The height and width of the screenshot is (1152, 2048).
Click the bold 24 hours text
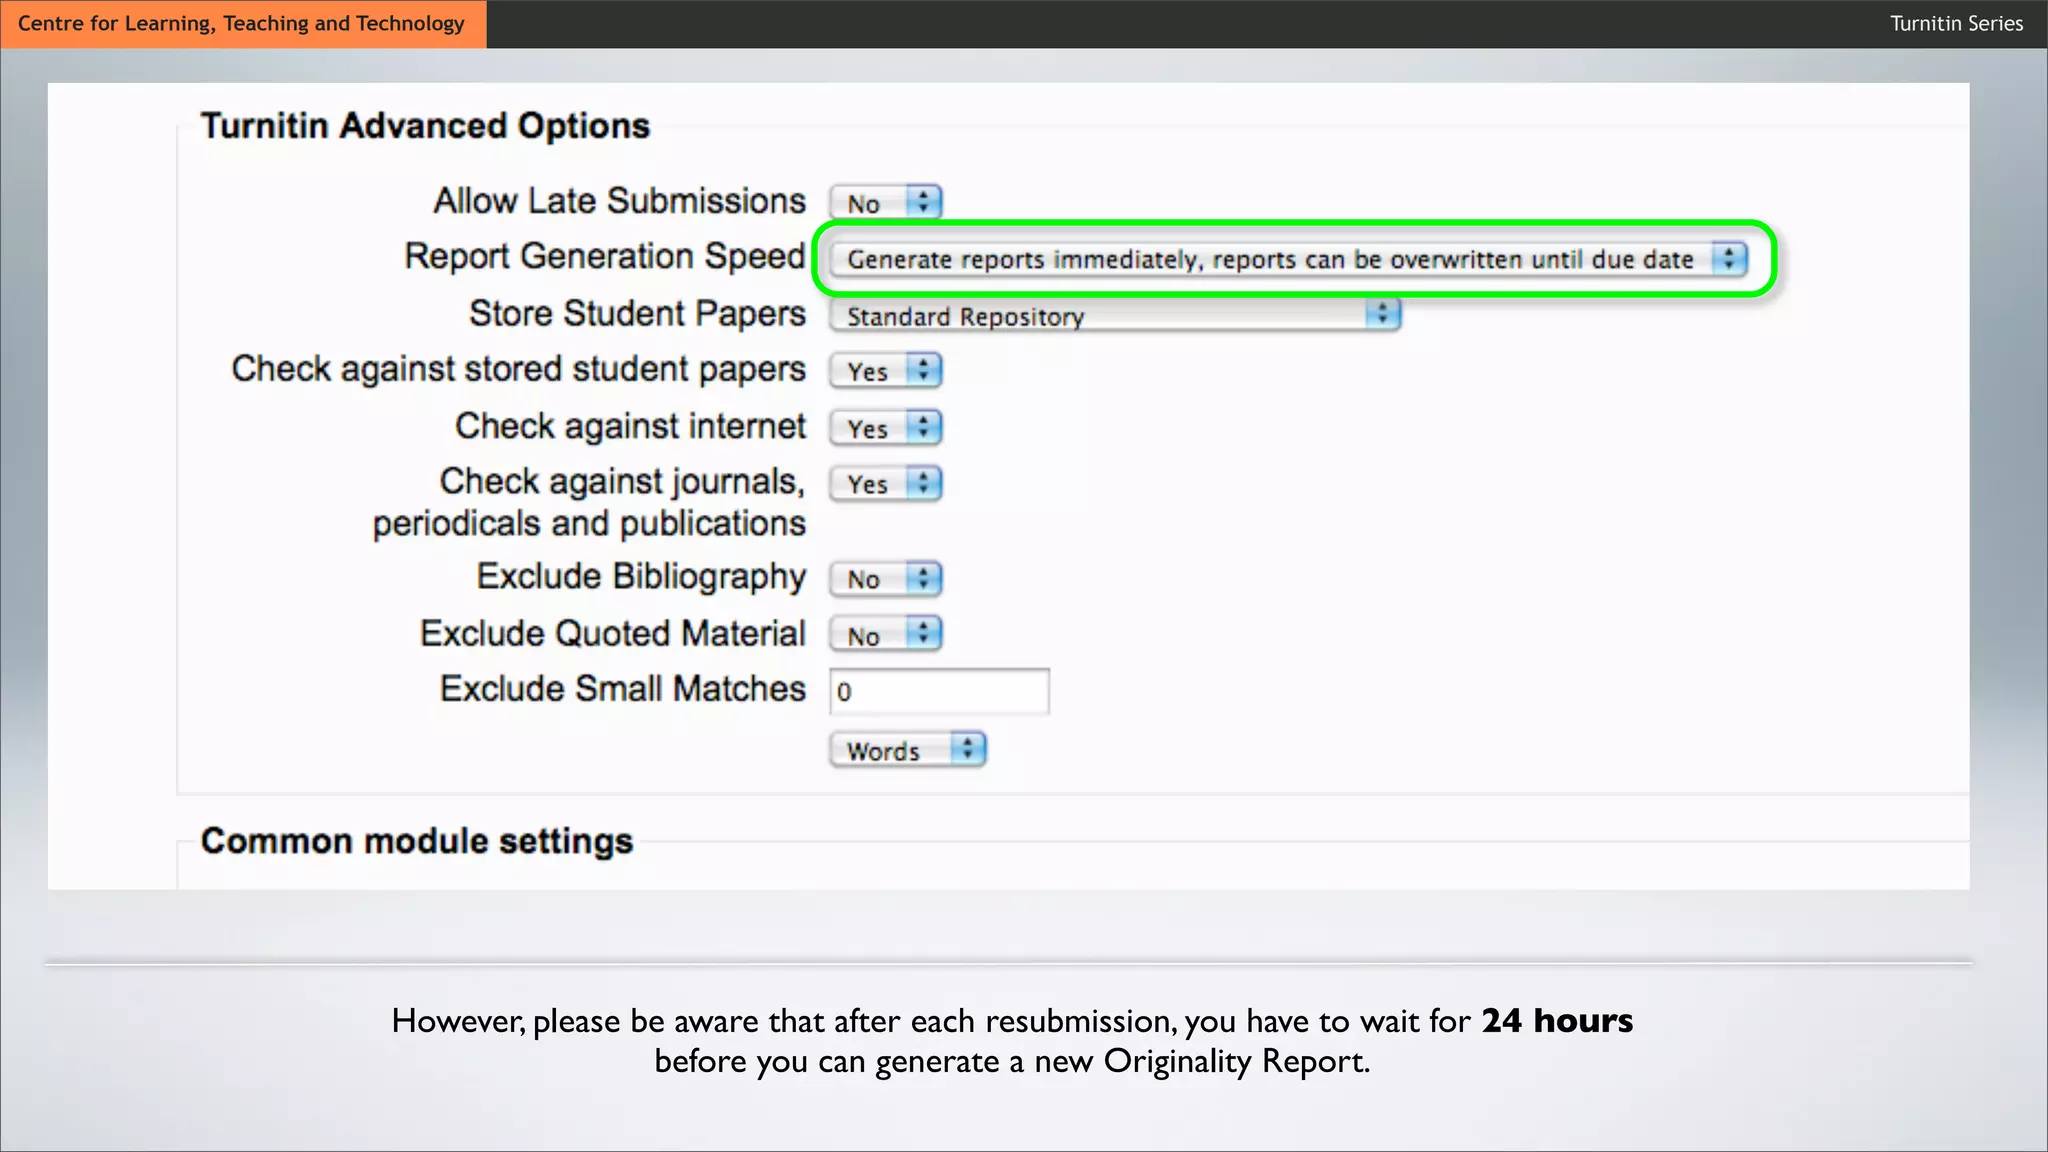(1556, 1021)
